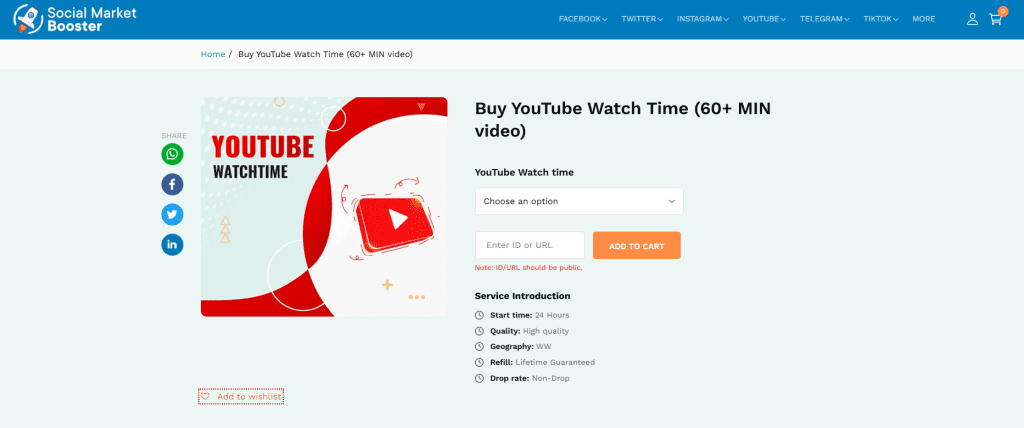Open the MORE menu item

click(x=923, y=20)
